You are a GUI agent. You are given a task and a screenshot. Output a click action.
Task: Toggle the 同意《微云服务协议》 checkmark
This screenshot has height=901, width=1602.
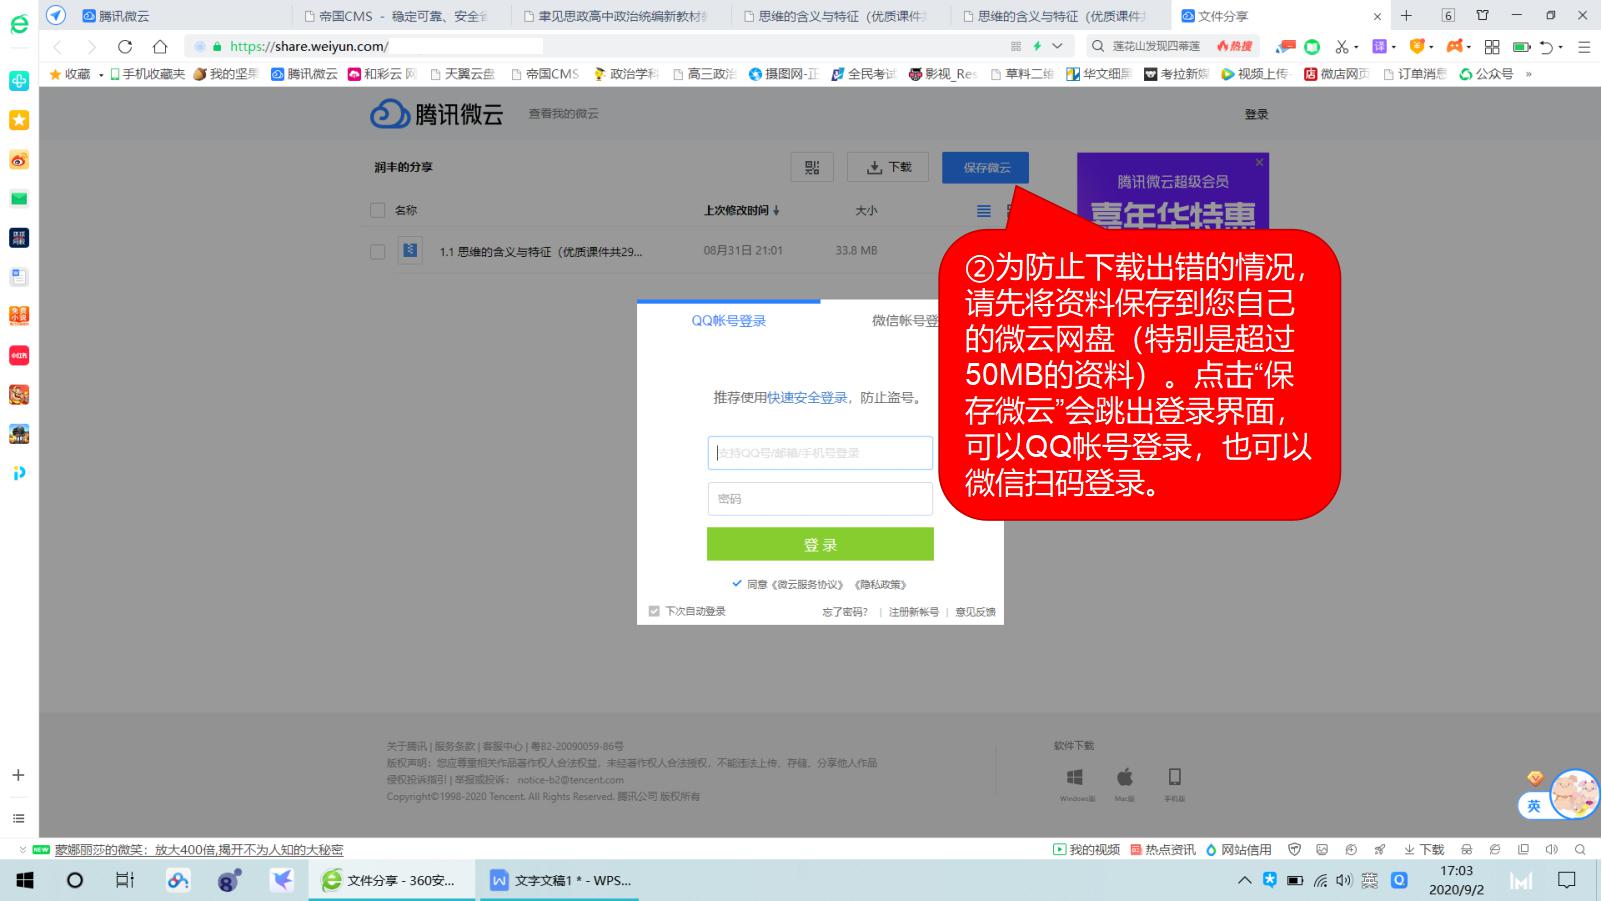click(x=737, y=584)
